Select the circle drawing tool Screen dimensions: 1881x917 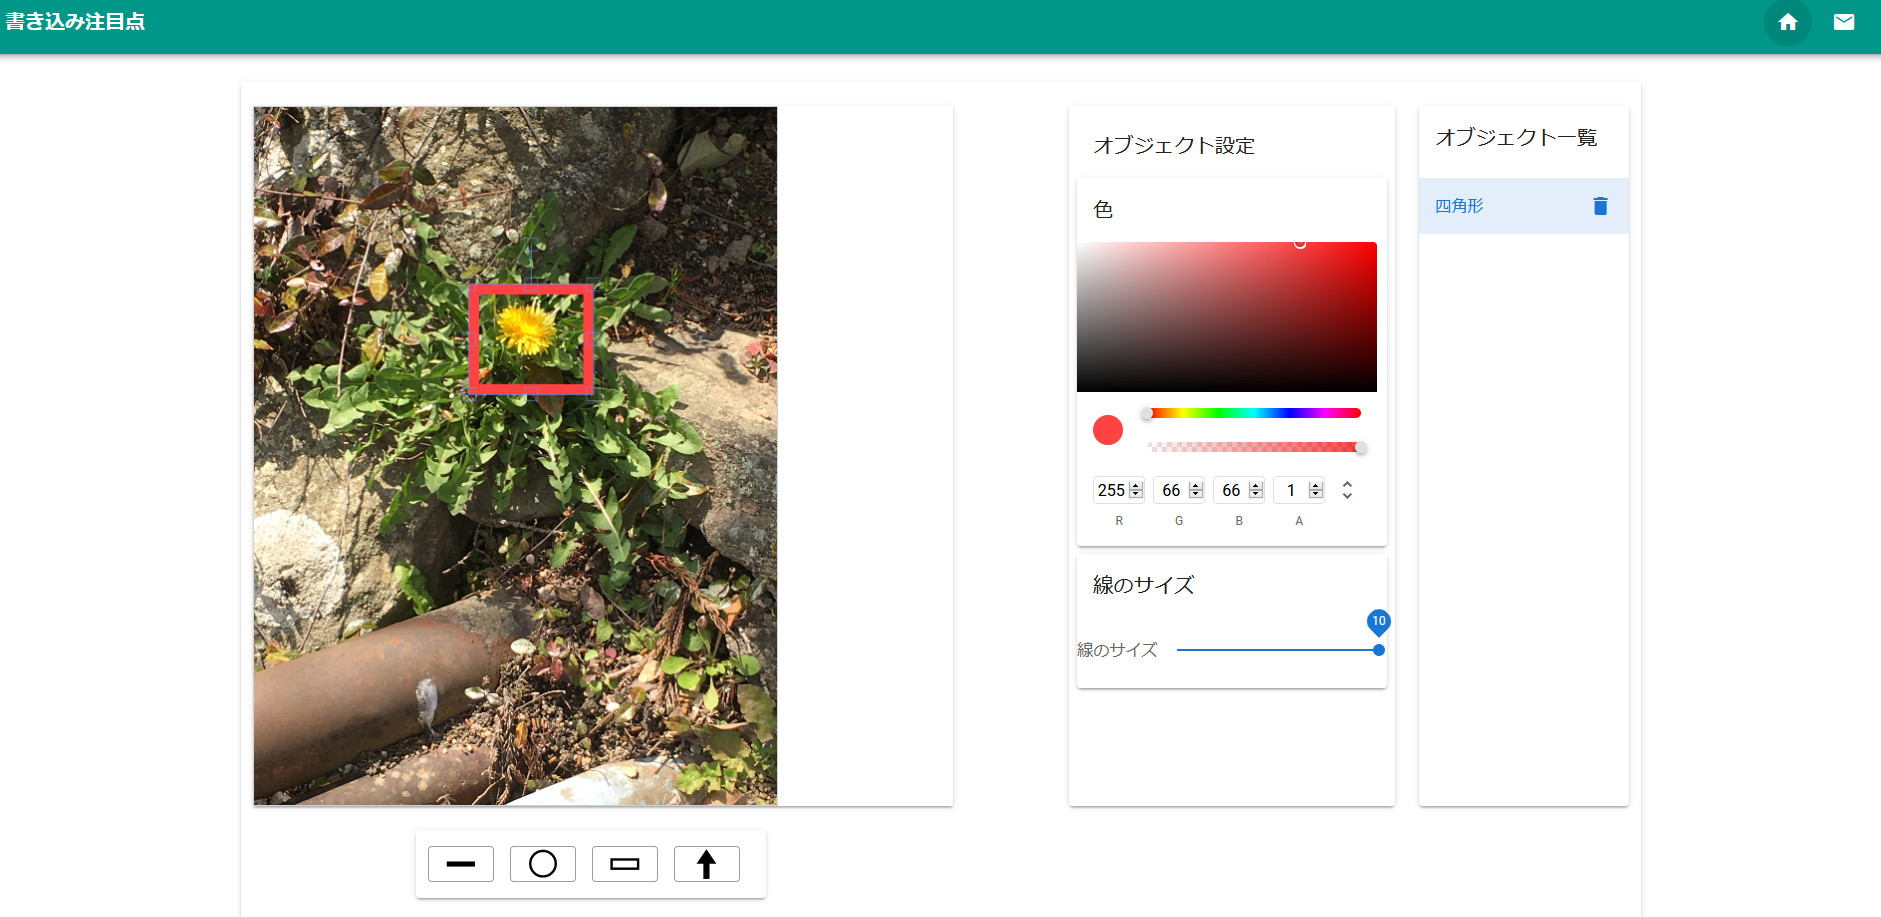point(543,863)
